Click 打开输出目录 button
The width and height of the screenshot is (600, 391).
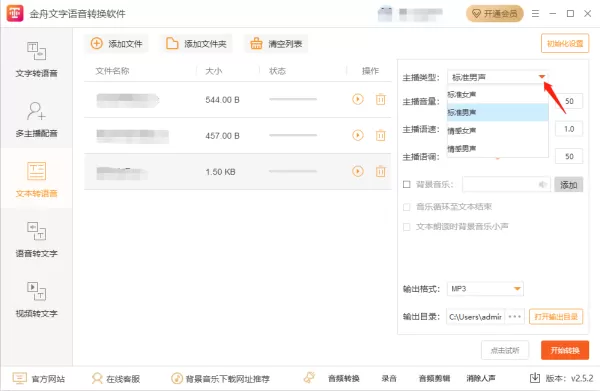[x=556, y=317]
